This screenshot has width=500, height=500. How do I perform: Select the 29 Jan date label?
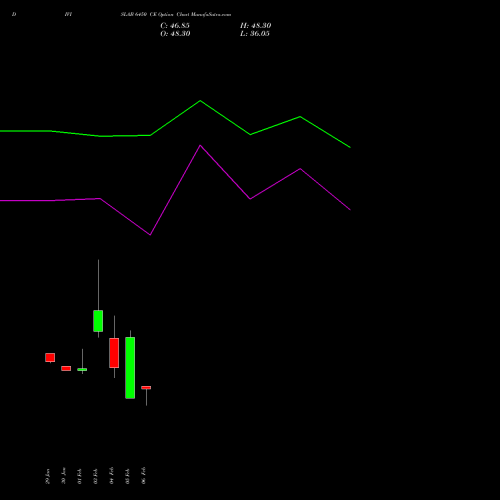tap(48, 476)
